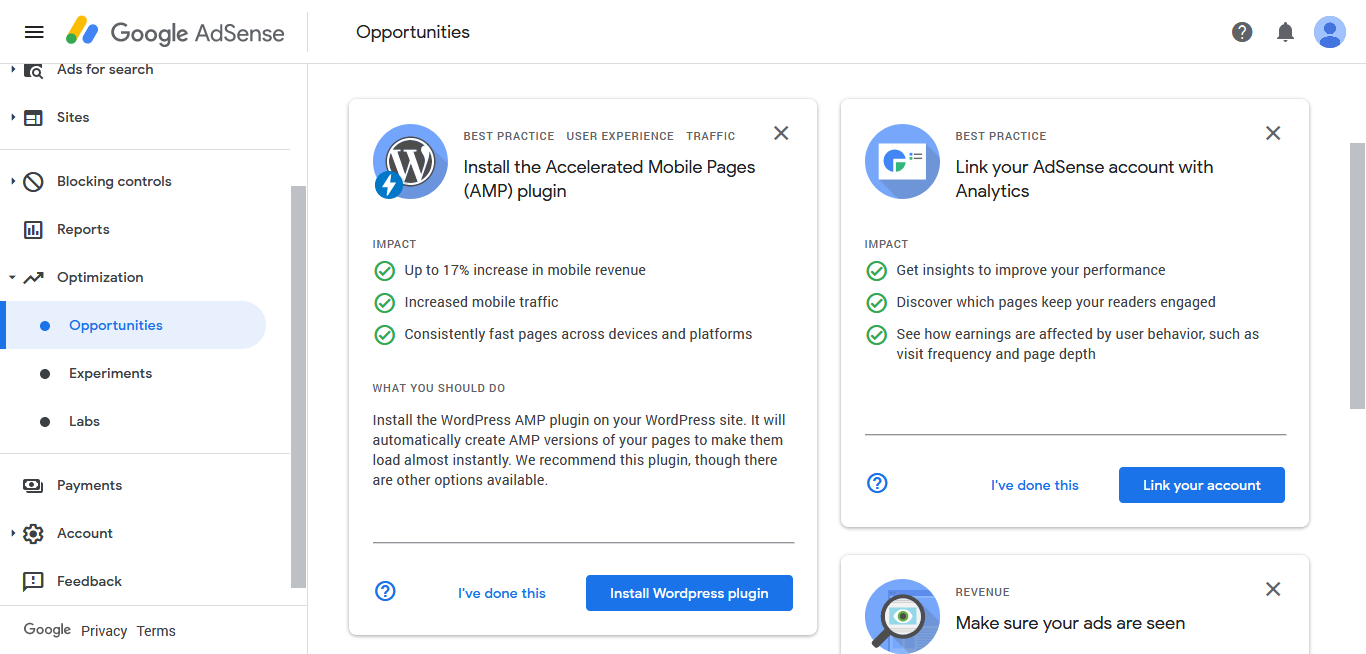Open the Payments page
Screen dimensions: 1366x654
tap(89, 485)
